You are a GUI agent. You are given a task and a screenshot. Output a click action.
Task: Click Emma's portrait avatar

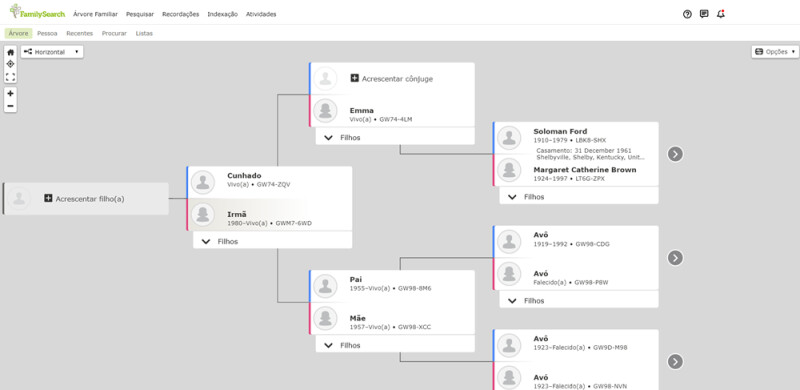click(x=325, y=111)
